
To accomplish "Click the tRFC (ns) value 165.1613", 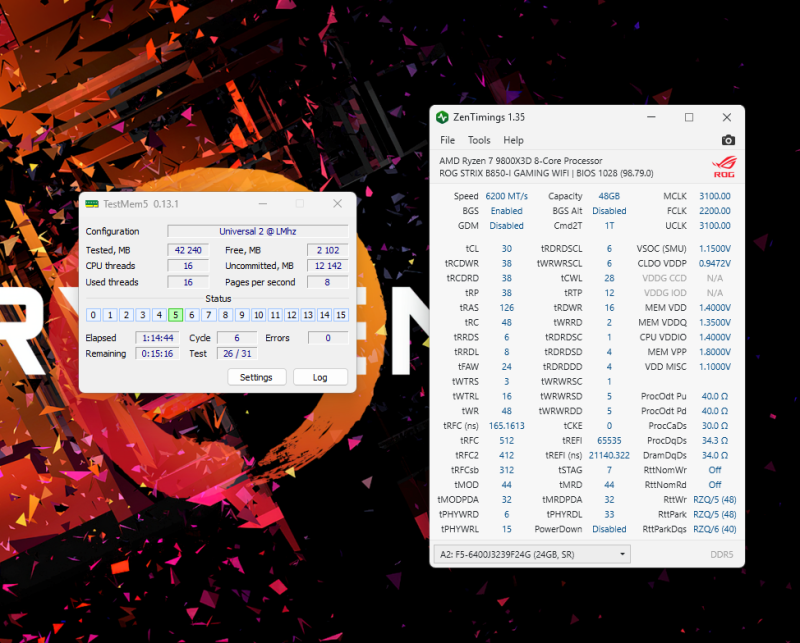I will [507, 426].
